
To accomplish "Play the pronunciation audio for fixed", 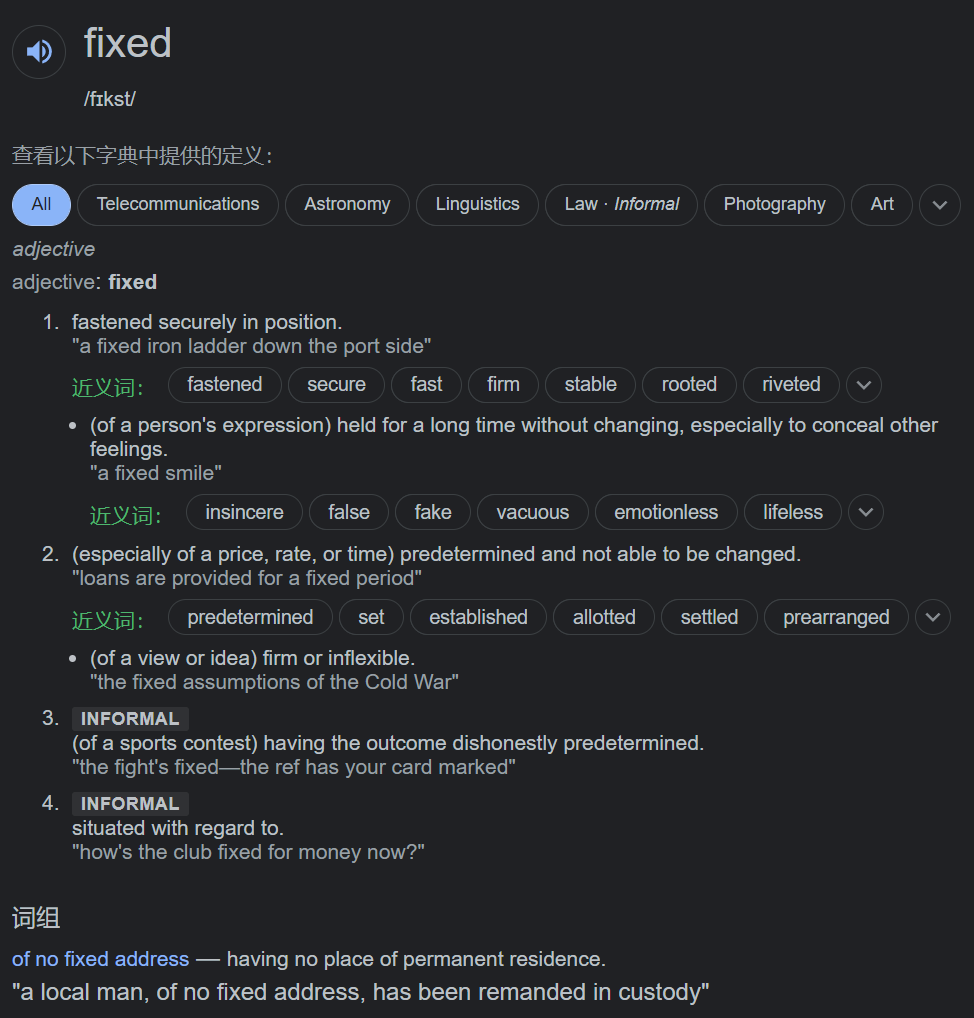I will coord(39,51).
